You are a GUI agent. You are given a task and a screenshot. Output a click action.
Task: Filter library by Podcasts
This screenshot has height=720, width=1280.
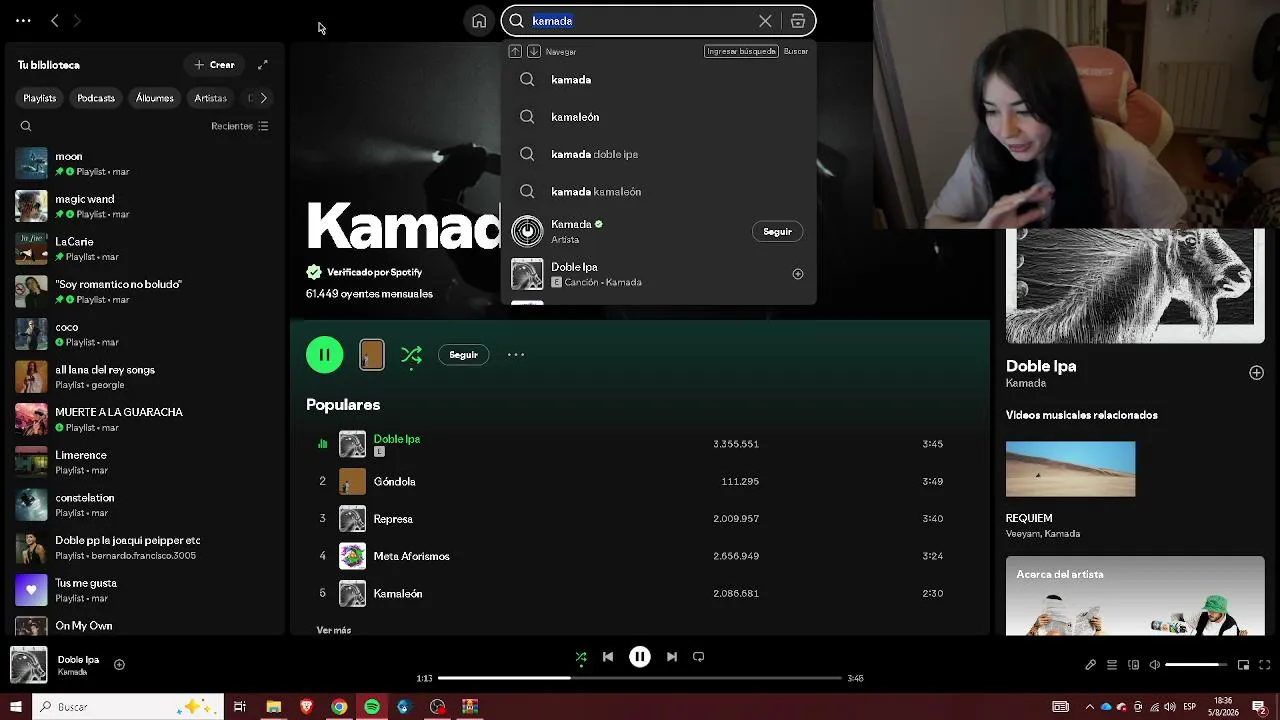pos(96,98)
